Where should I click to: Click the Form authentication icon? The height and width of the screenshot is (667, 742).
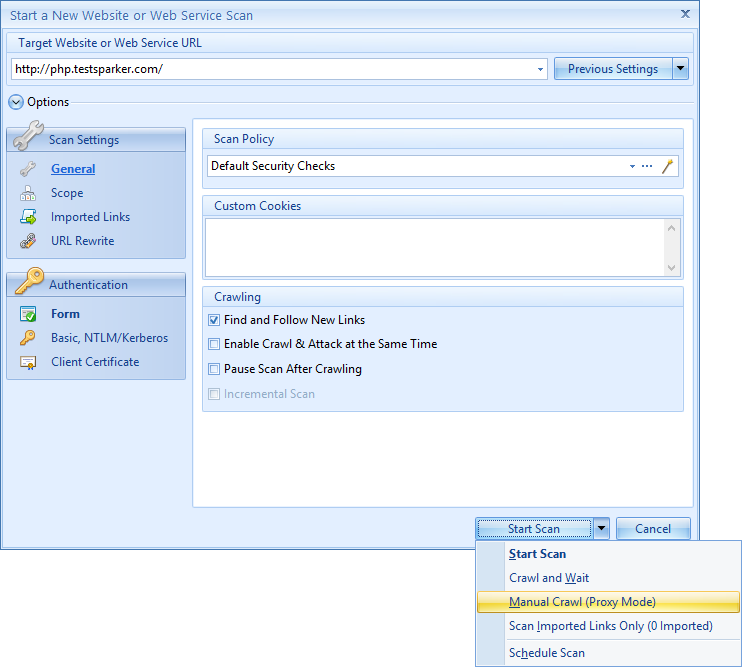pos(28,314)
